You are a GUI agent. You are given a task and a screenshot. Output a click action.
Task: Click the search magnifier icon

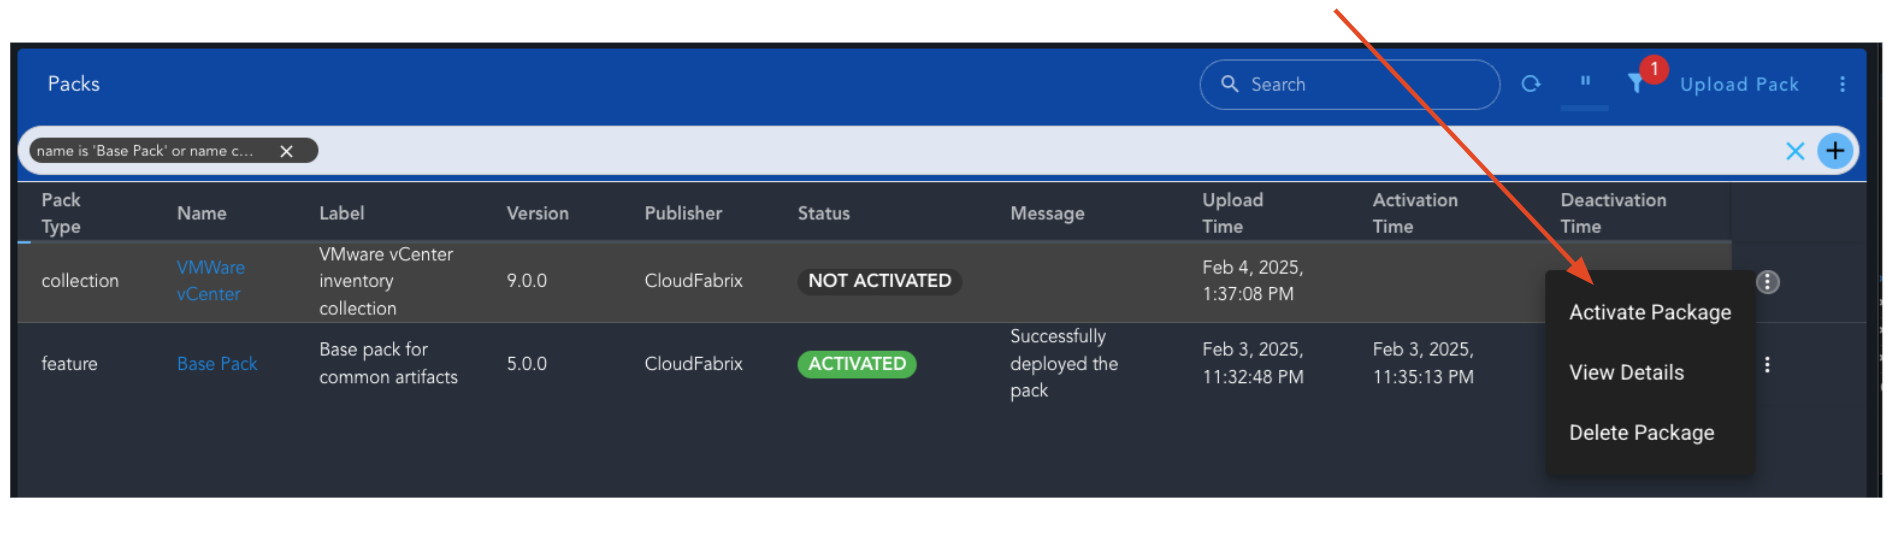click(x=1230, y=84)
